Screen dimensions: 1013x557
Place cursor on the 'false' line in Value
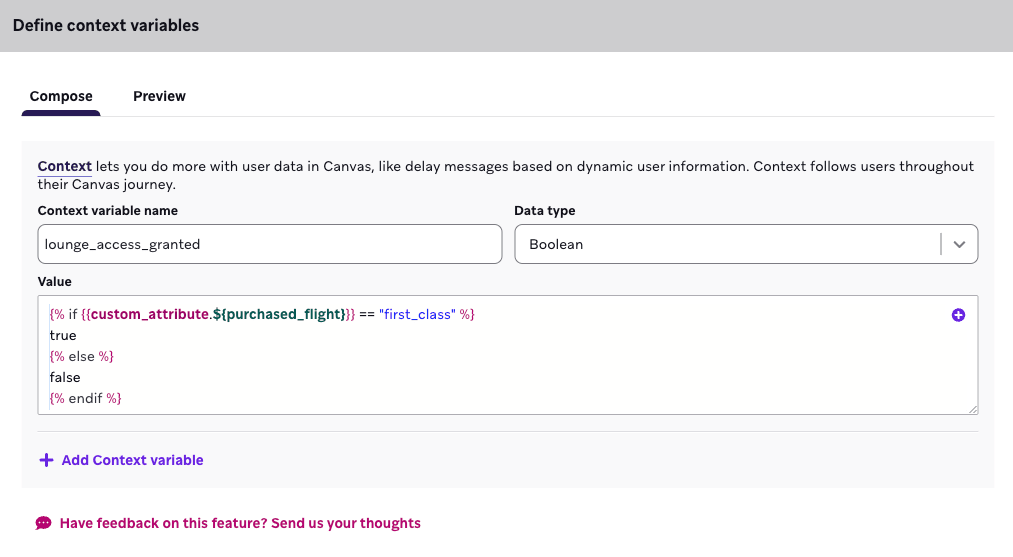[65, 377]
